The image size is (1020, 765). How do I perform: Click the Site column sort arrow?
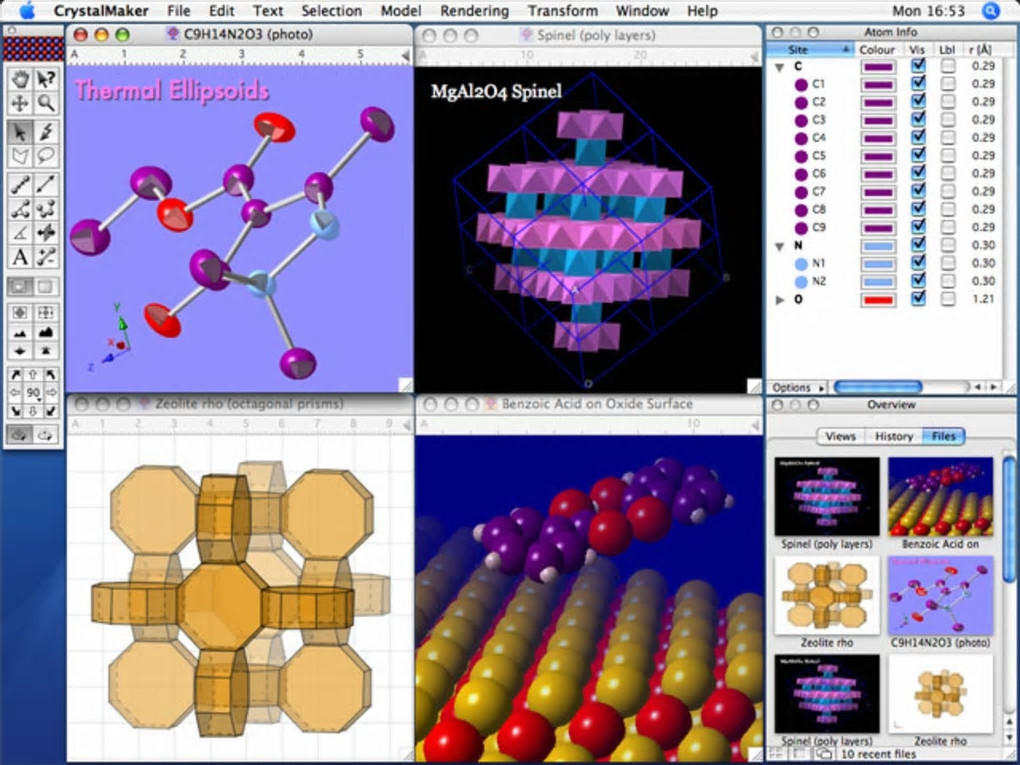point(846,49)
